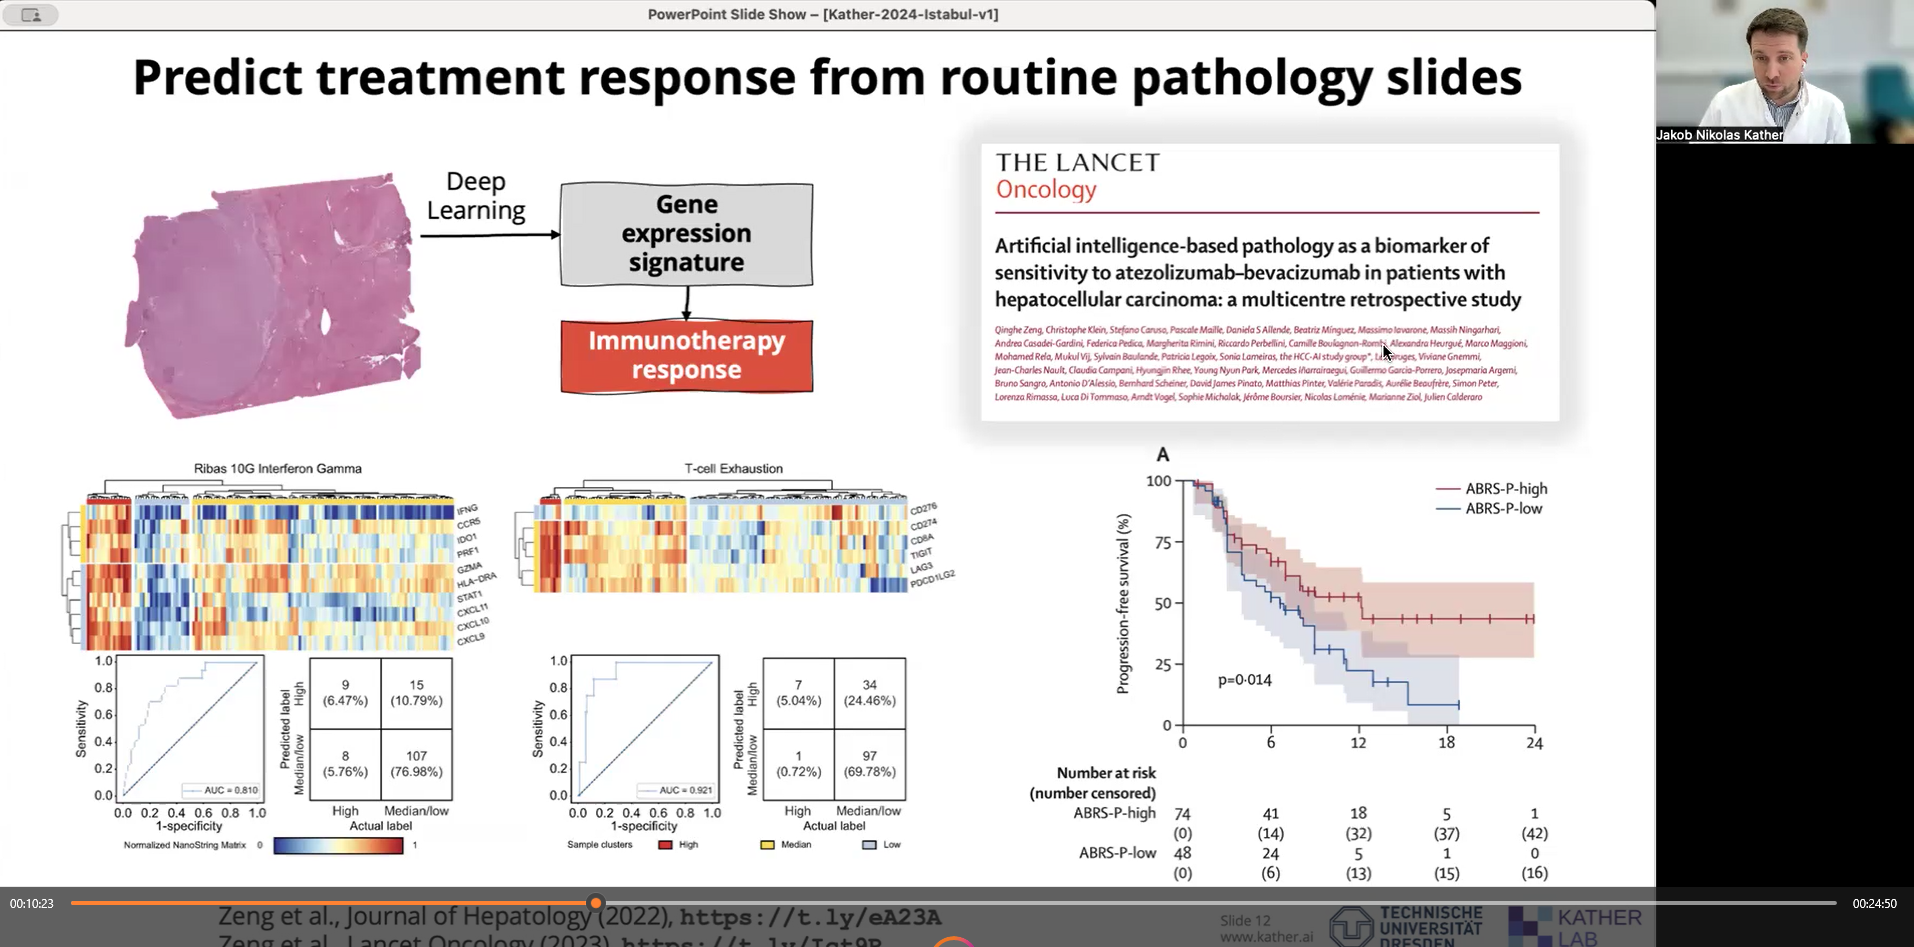Click the 'IFNG' gene label on heatmap

tap(468, 510)
